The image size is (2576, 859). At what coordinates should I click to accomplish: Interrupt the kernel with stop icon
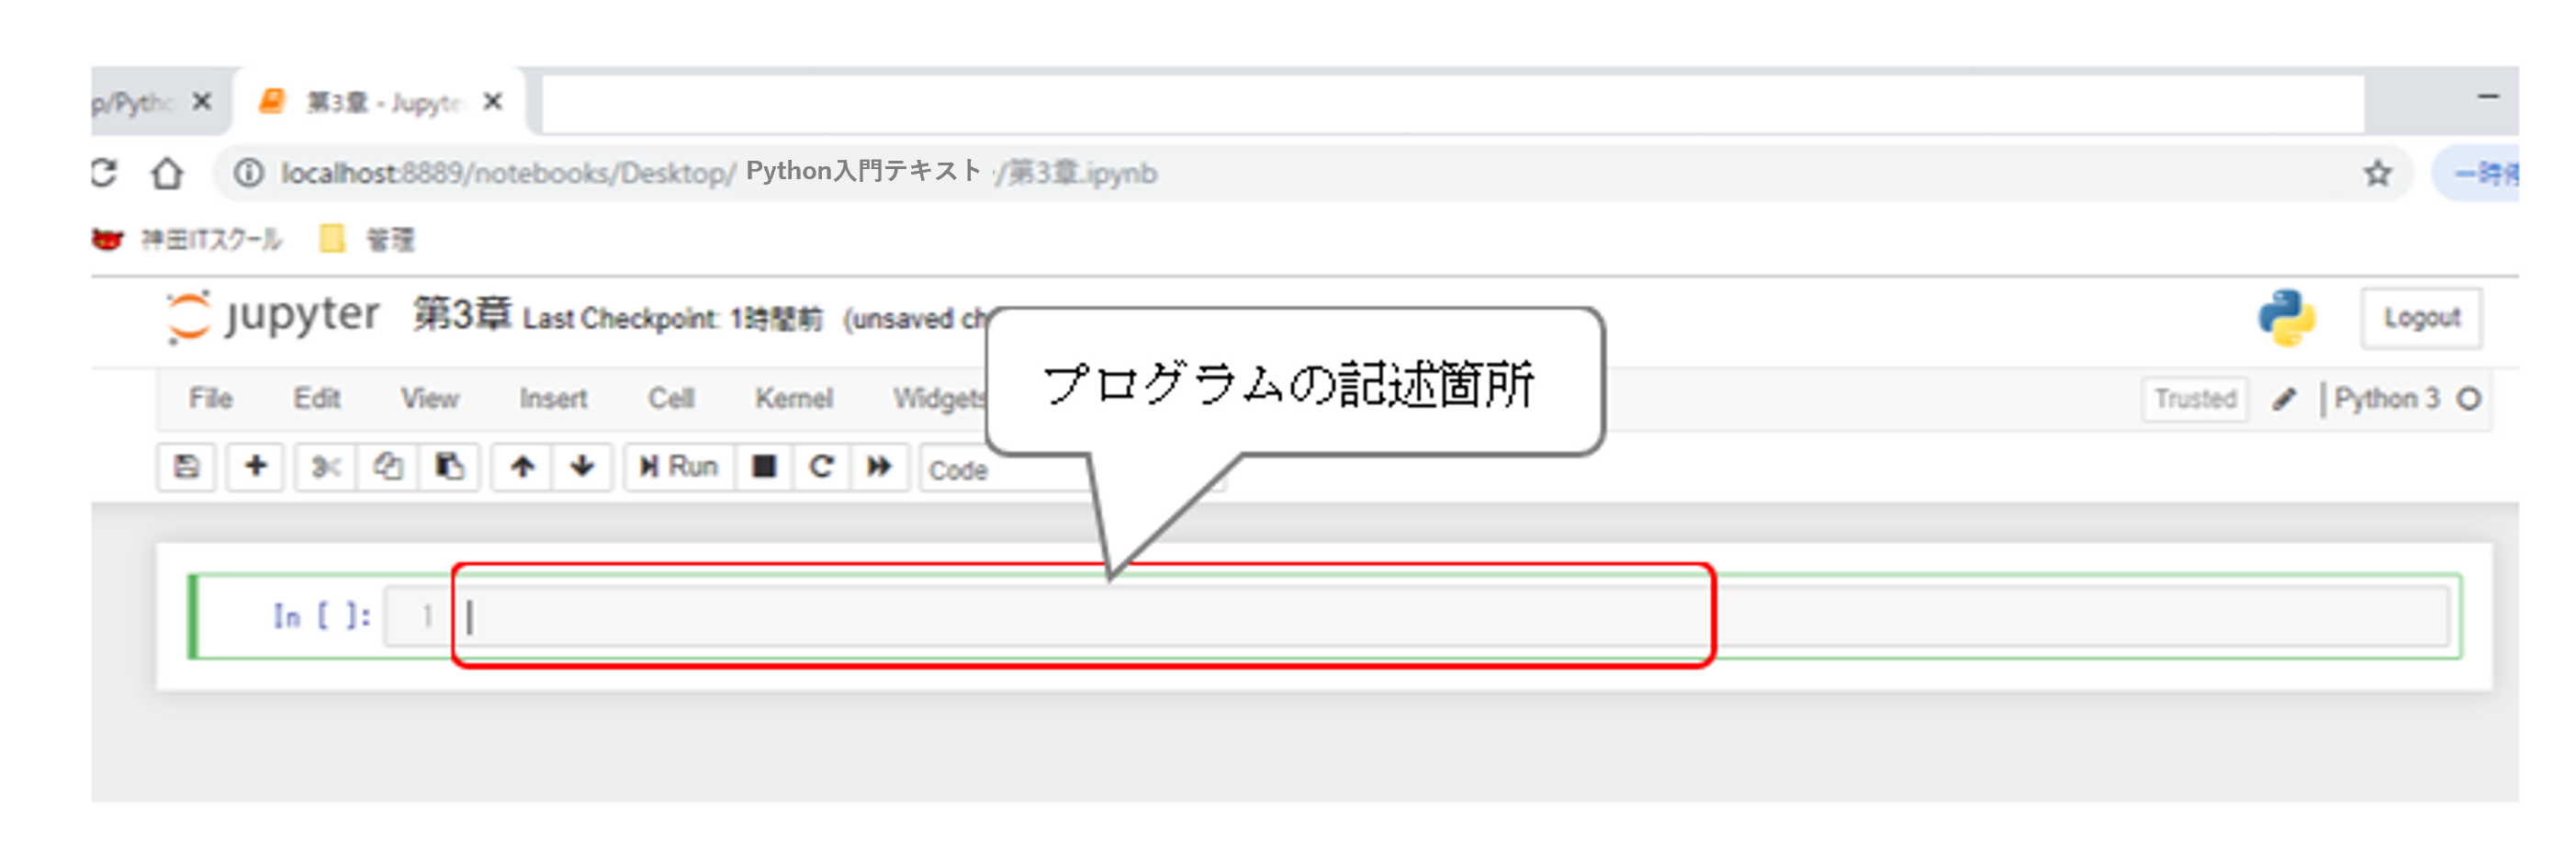coord(764,467)
